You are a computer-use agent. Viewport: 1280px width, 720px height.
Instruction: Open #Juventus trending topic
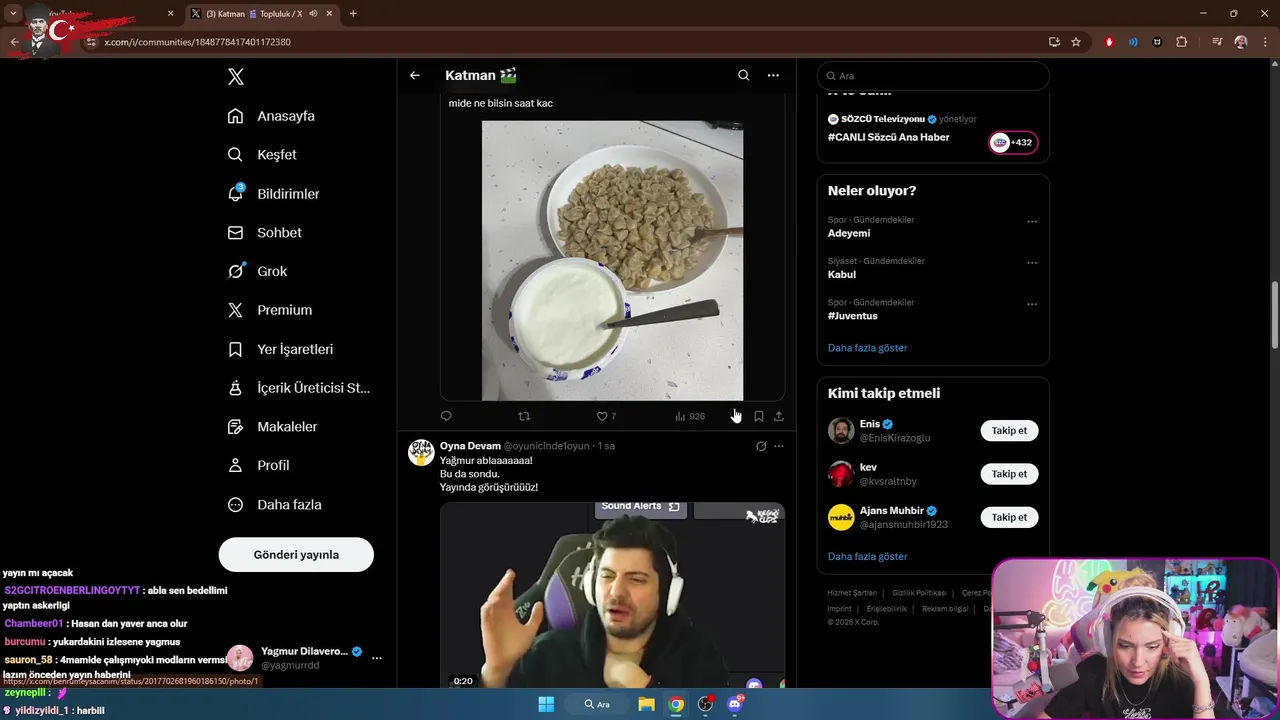853,316
